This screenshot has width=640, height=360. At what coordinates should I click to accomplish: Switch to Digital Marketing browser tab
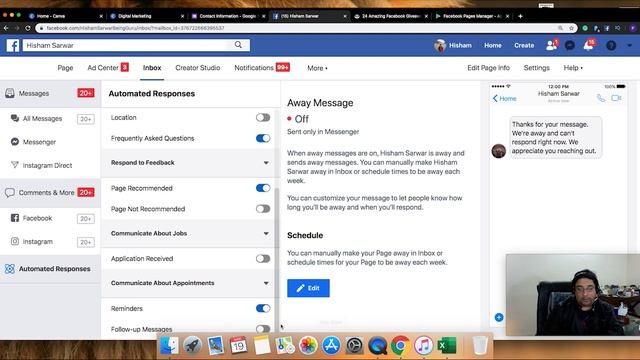(x=147, y=16)
